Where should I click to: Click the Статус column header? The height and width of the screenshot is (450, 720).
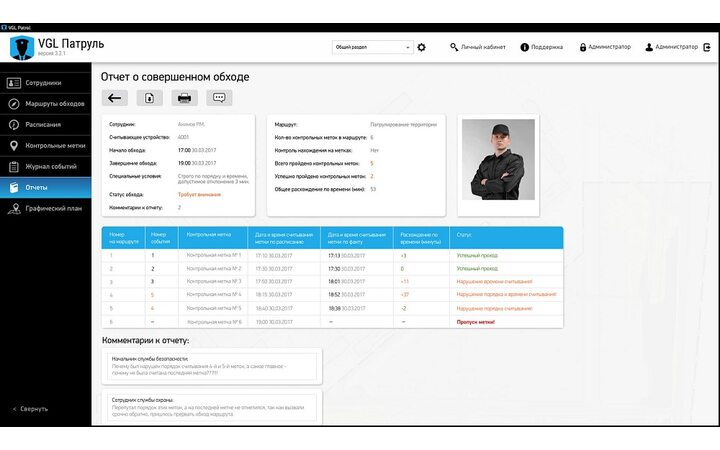[x=464, y=238]
